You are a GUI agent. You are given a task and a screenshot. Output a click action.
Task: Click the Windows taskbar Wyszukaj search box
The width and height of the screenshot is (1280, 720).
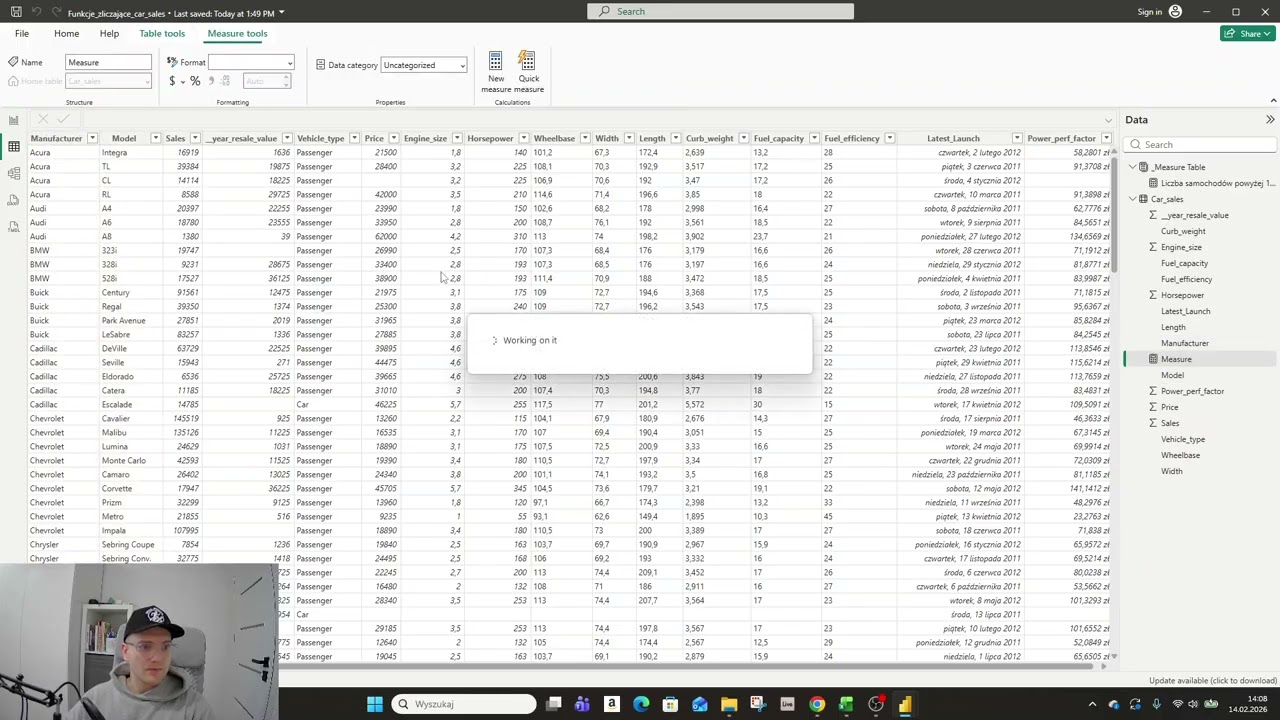(x=463, y=704)
